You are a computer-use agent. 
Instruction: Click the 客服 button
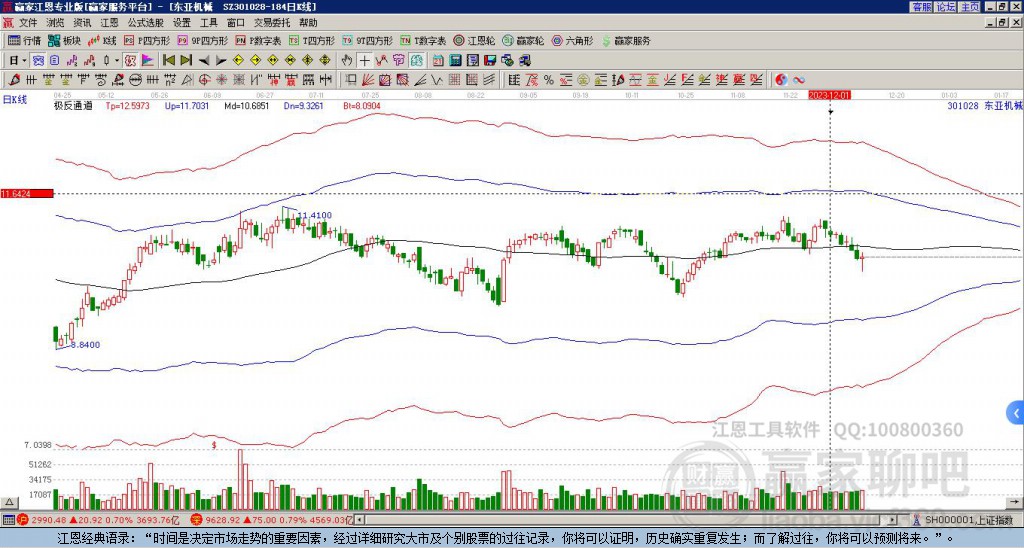921,6
